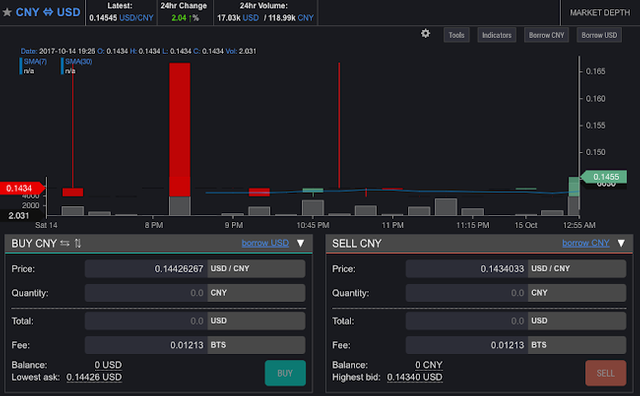This screenshot has height=396, width=640.
Task: Open the Tools dropdown
Action: 456,35
